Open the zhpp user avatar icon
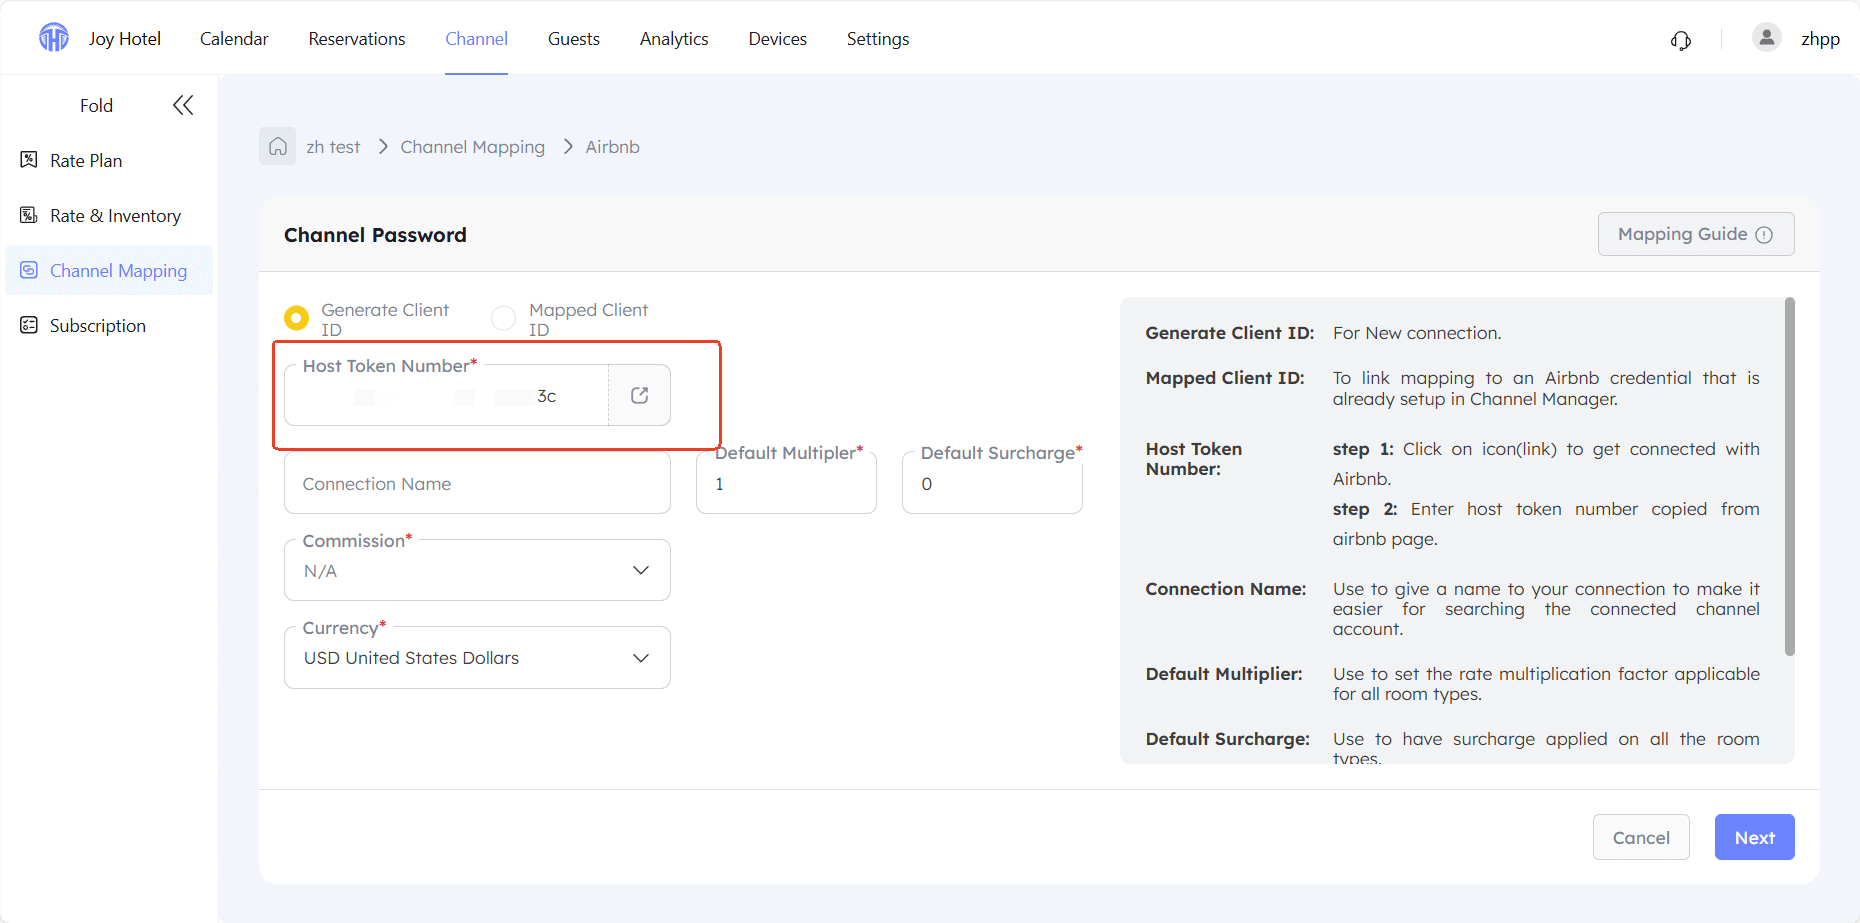This screenshot has height=923, width=1860. 1767,38
